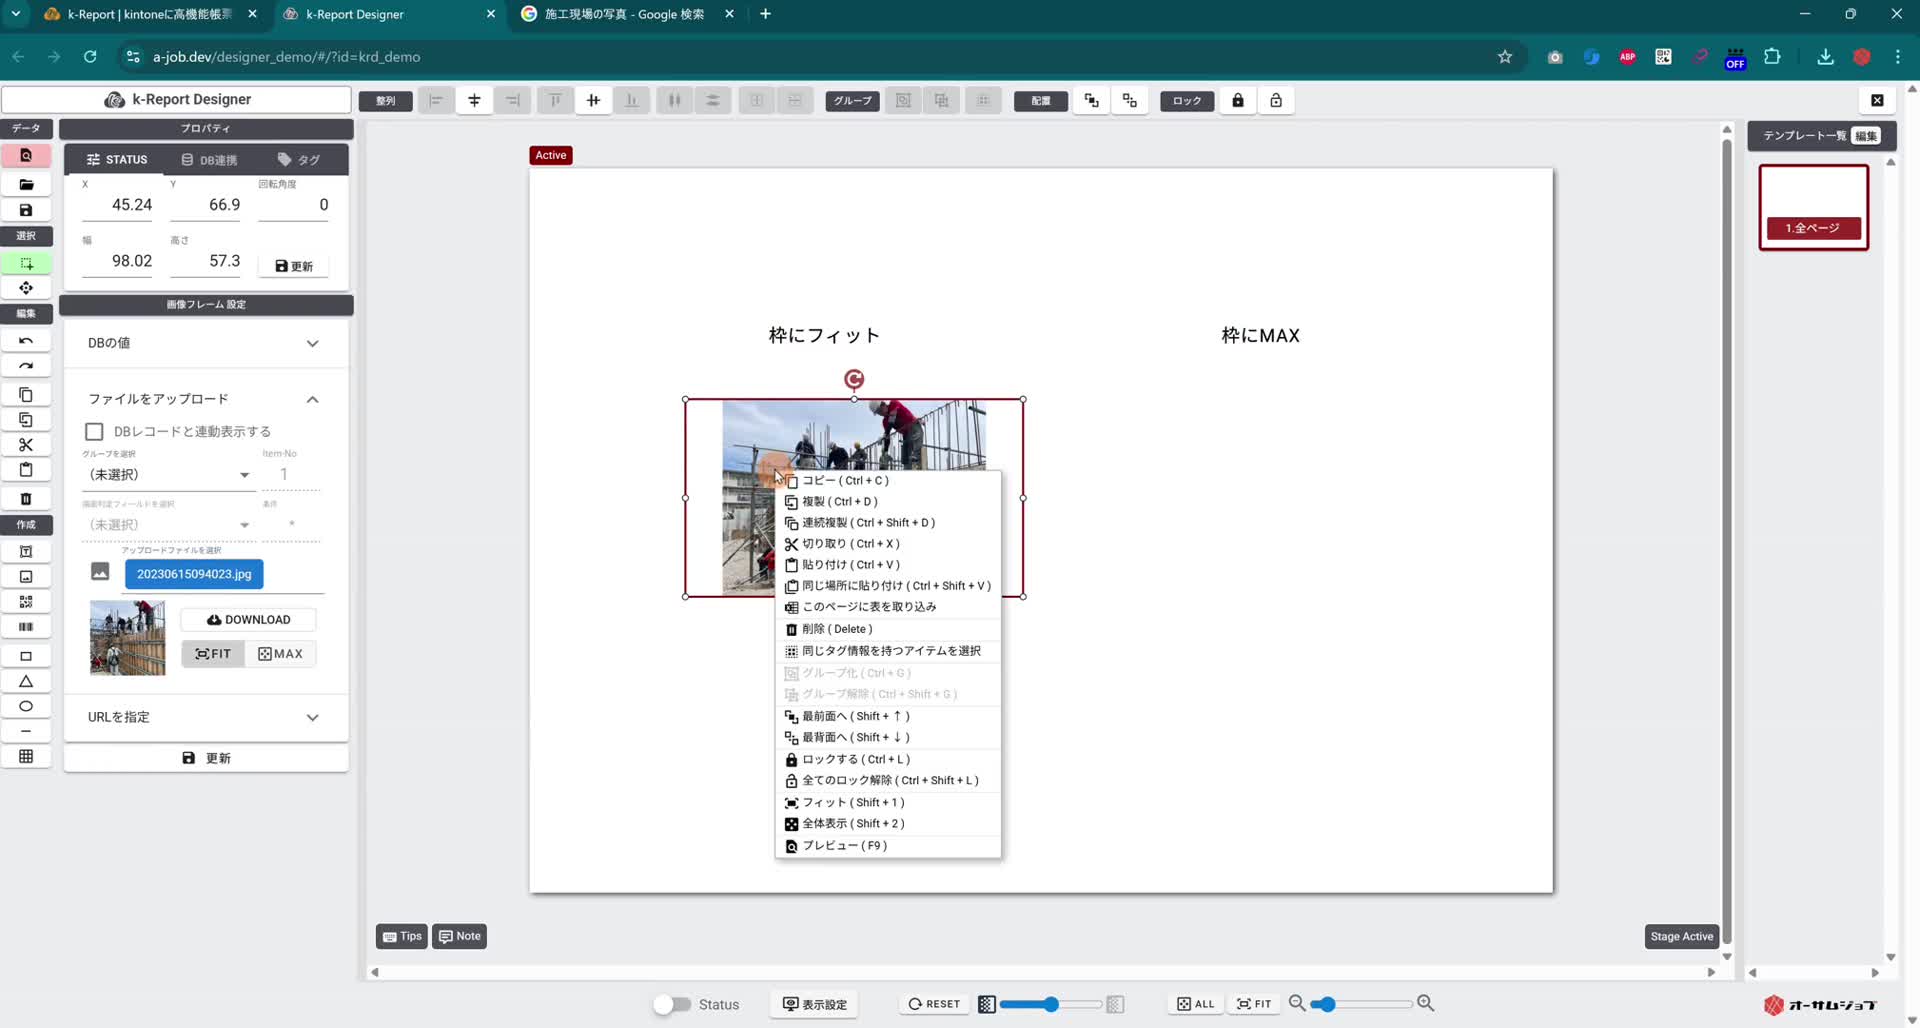Open the グループを選択 dropdown
The width and height of the screenshot is (1920, 1028).
pyautogui.click(x=168, y=474)
